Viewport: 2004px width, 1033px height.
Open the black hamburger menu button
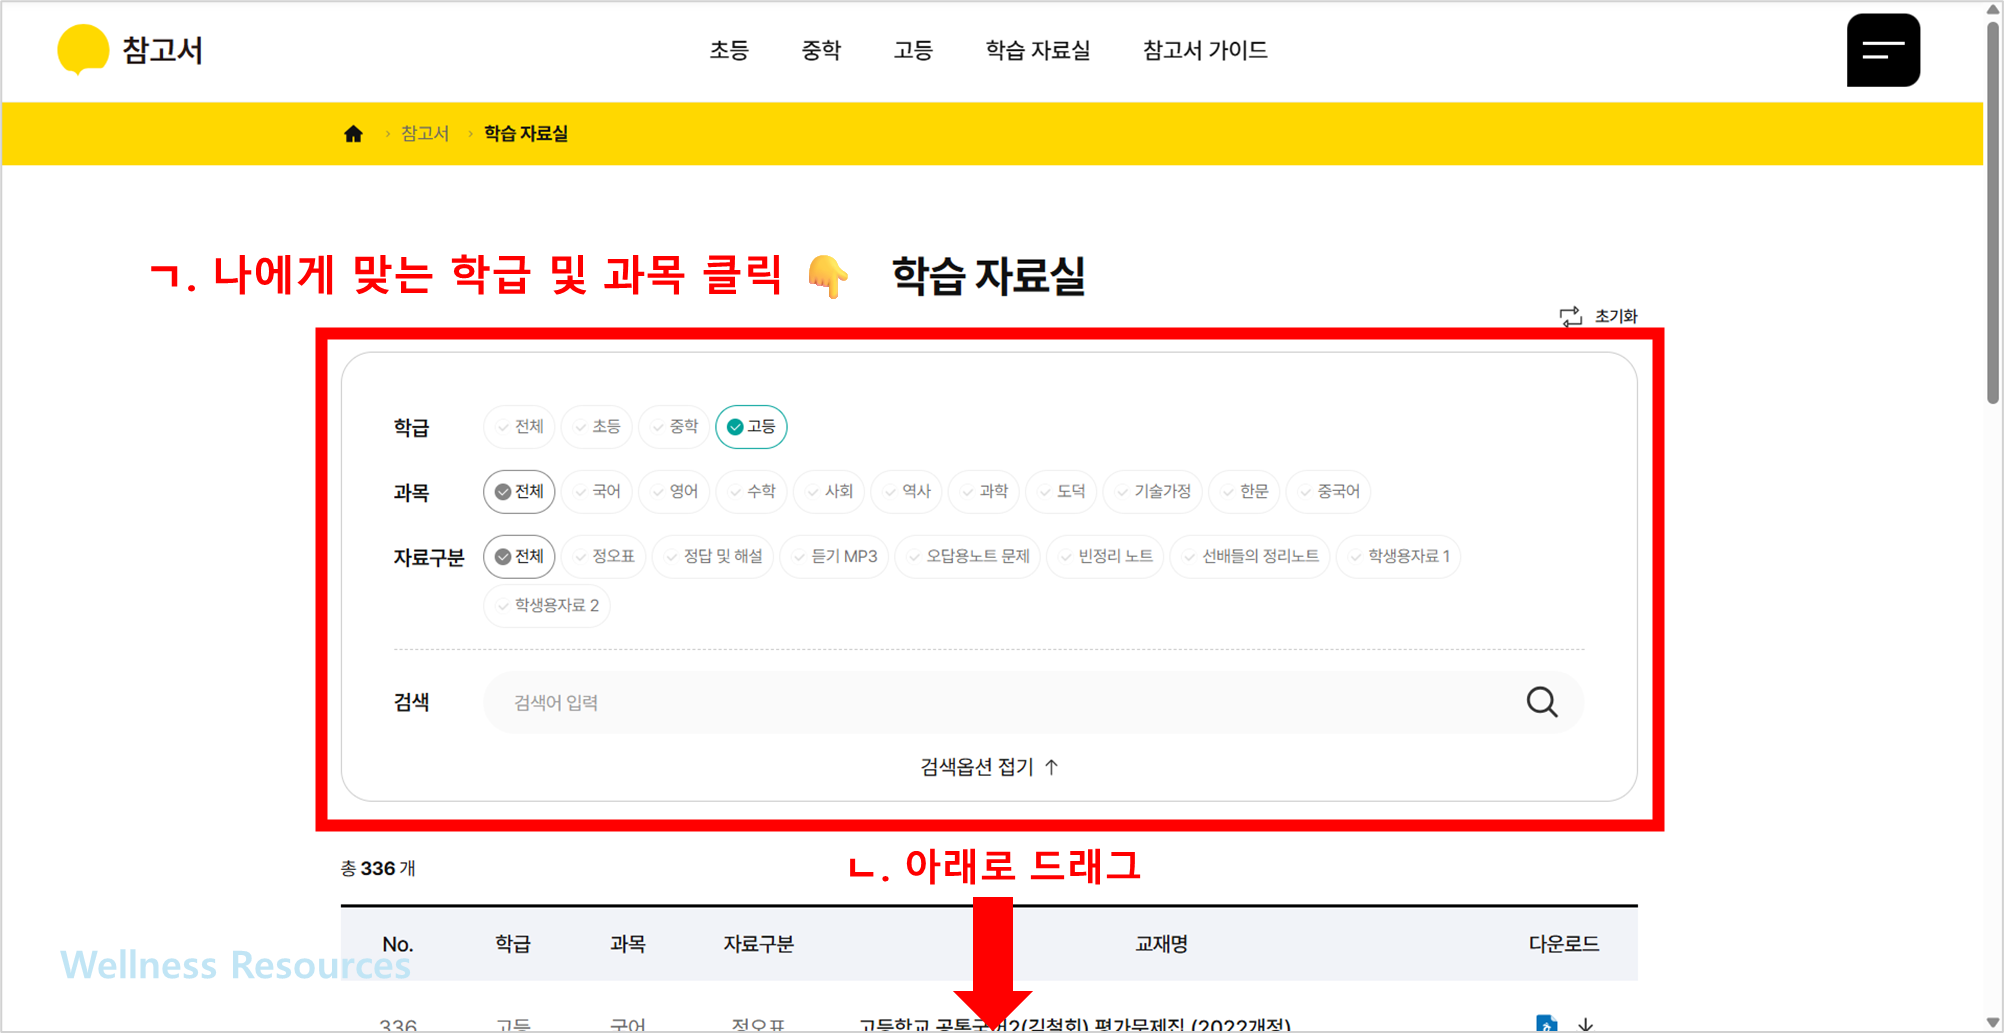pos(1883,50)
